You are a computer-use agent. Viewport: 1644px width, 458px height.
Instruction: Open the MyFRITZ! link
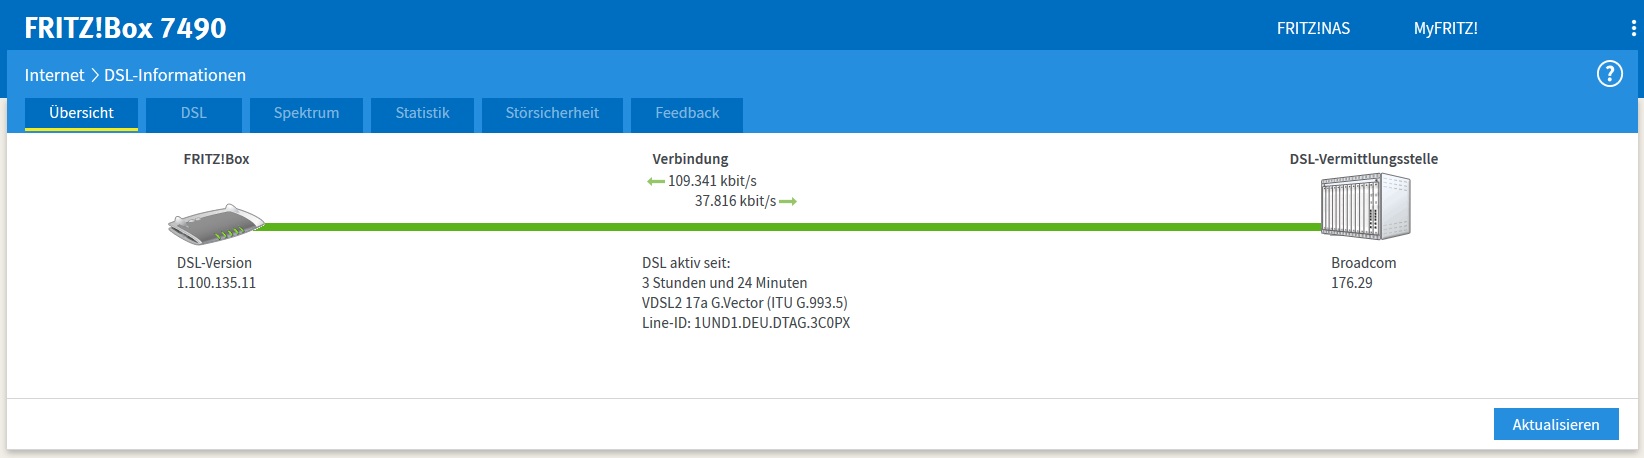(x=1445, y=29)
